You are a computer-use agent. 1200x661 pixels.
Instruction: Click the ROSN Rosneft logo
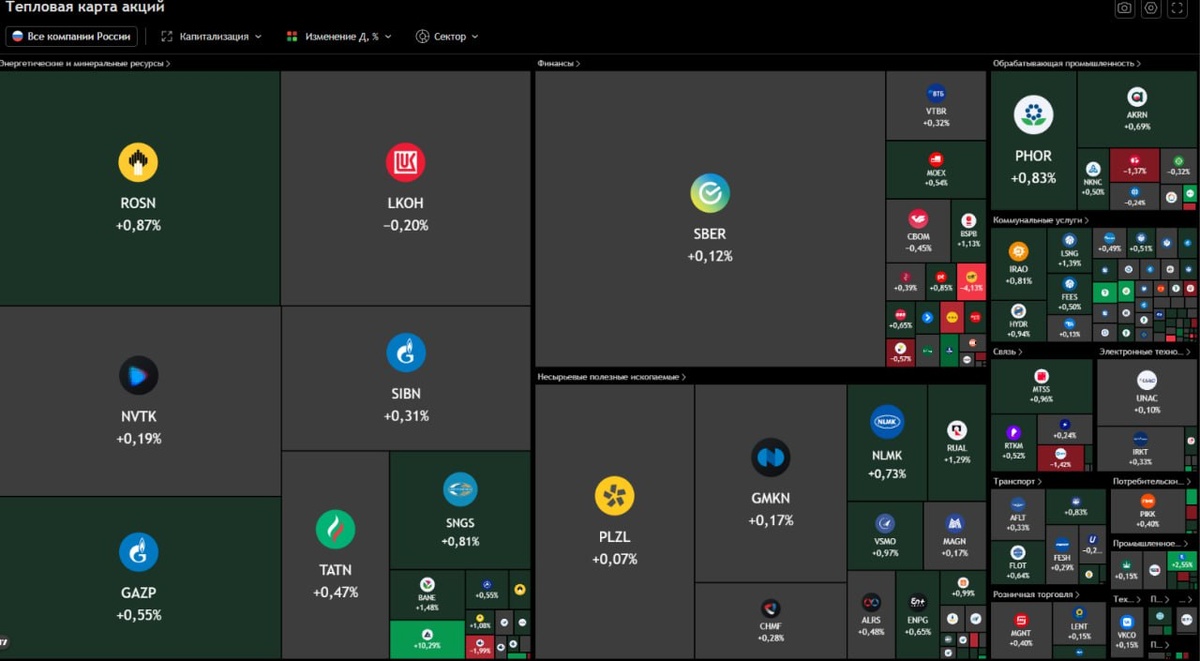[x=138, y=162]
